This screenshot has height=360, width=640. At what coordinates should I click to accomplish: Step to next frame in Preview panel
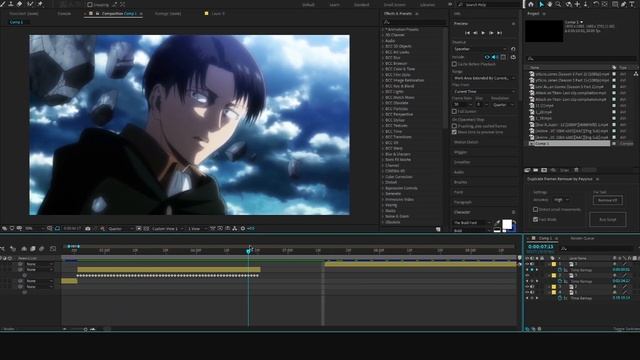click(491, 33)
